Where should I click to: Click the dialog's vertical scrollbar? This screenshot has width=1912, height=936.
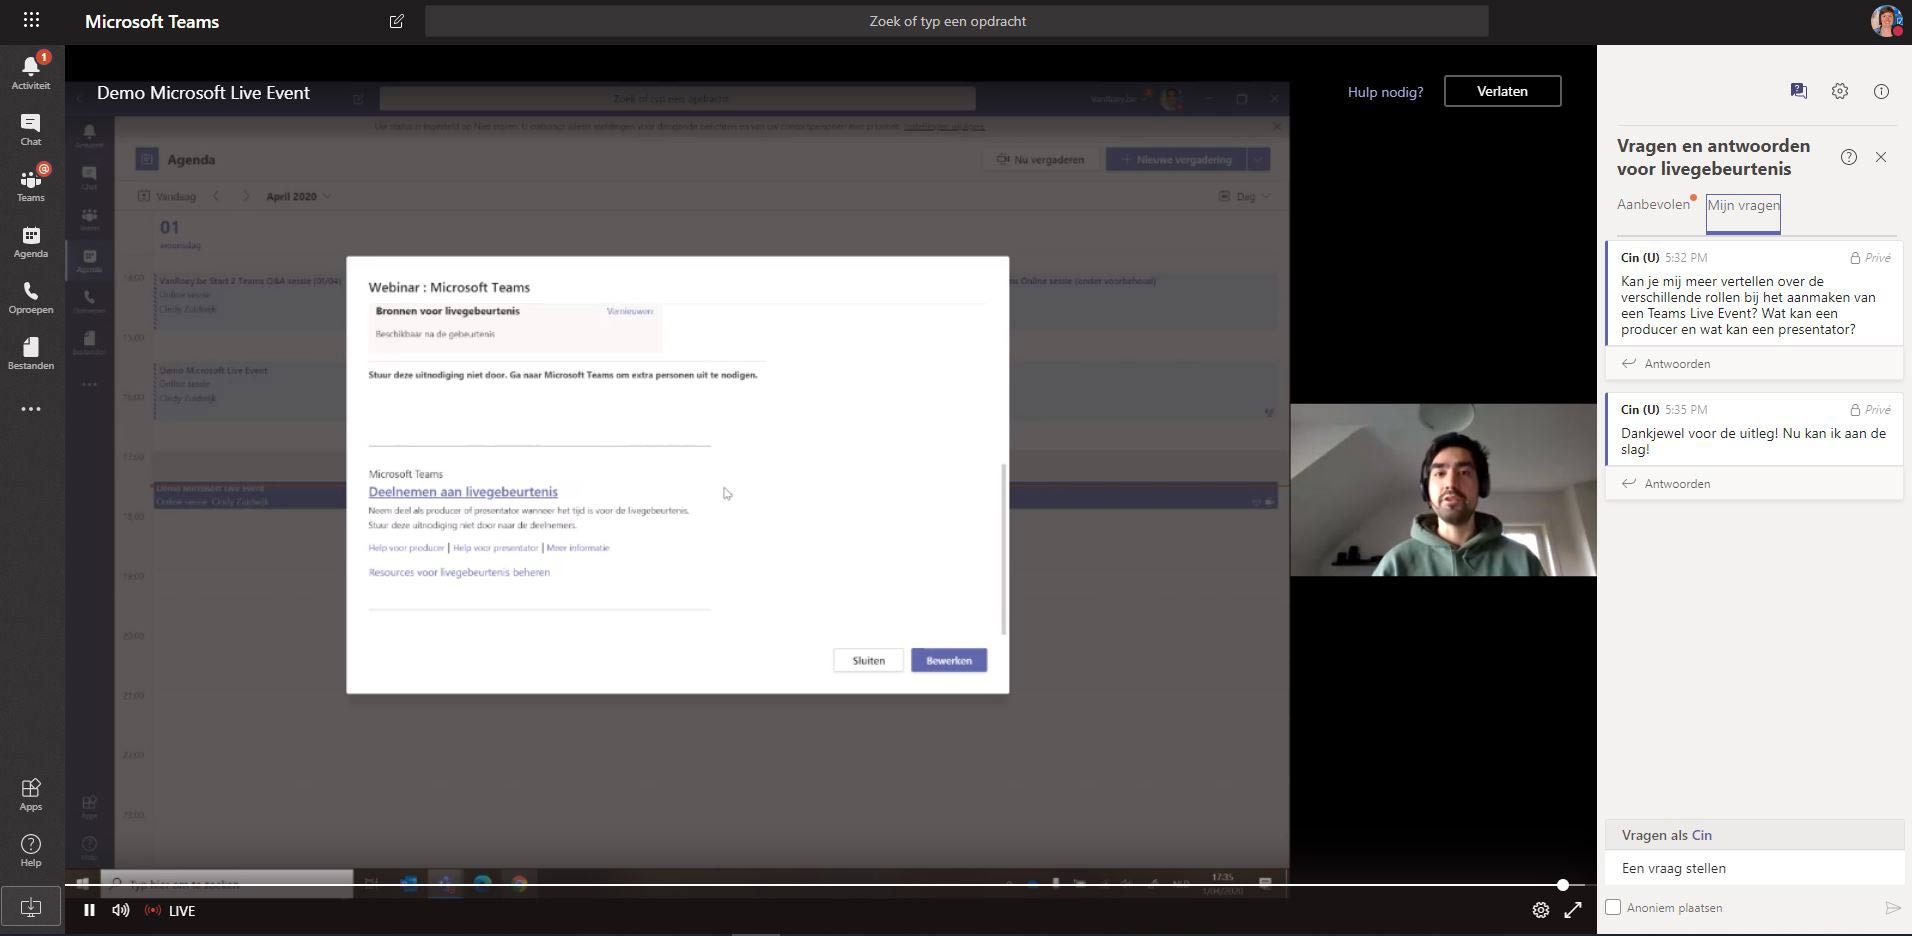click(x=1003, y=548)
